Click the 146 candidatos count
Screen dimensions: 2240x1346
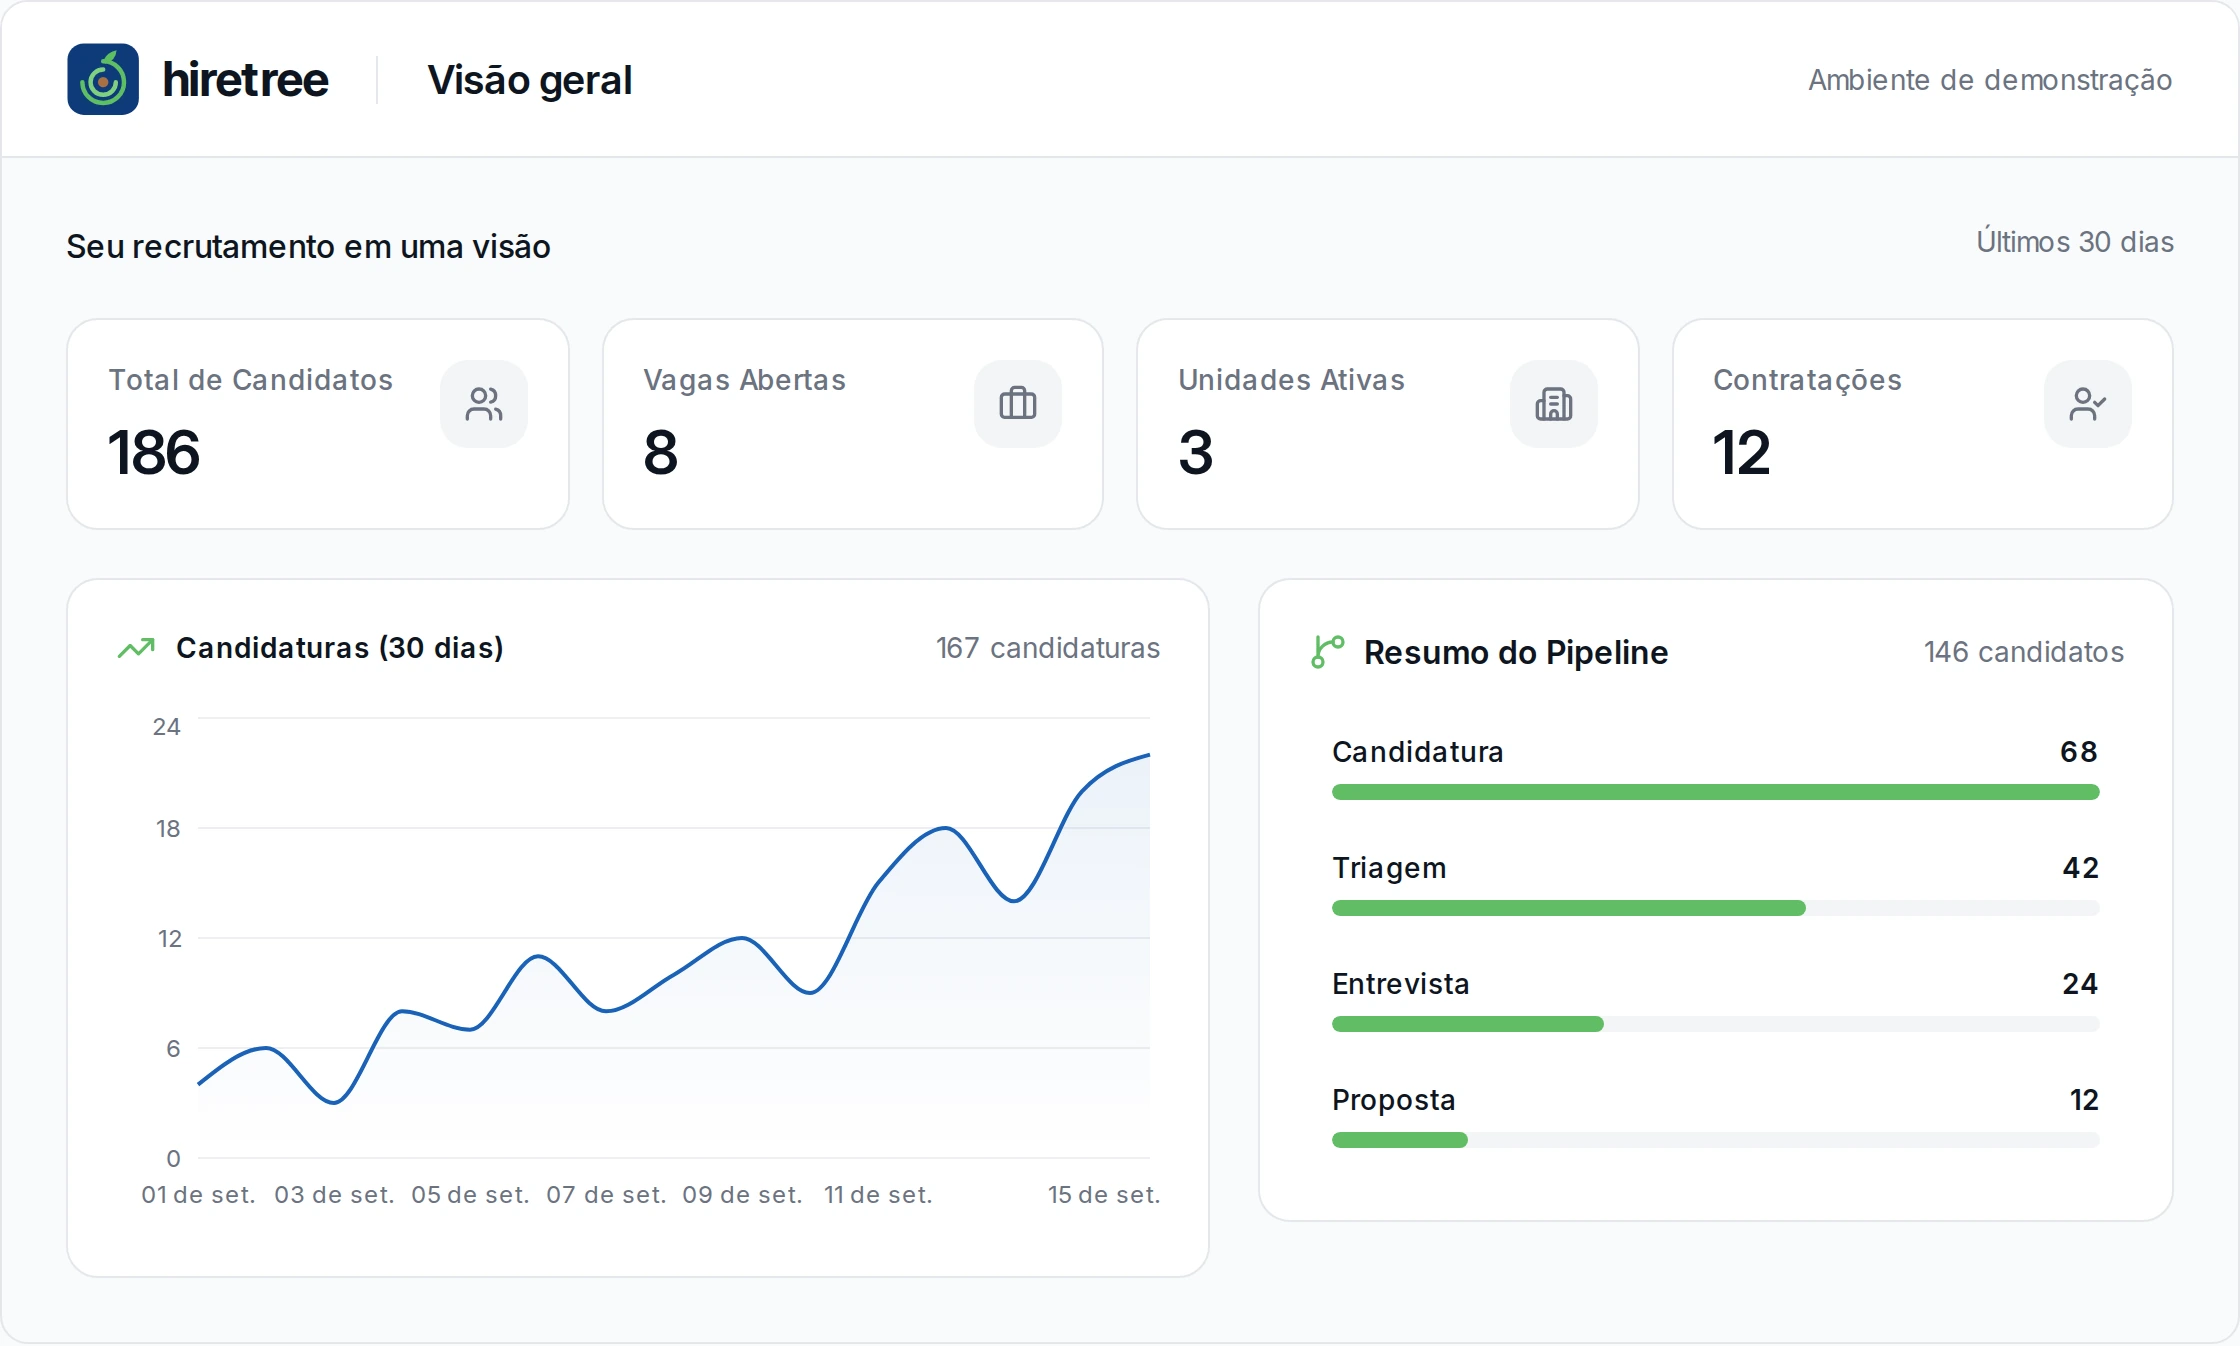[x=2024, y=652]
